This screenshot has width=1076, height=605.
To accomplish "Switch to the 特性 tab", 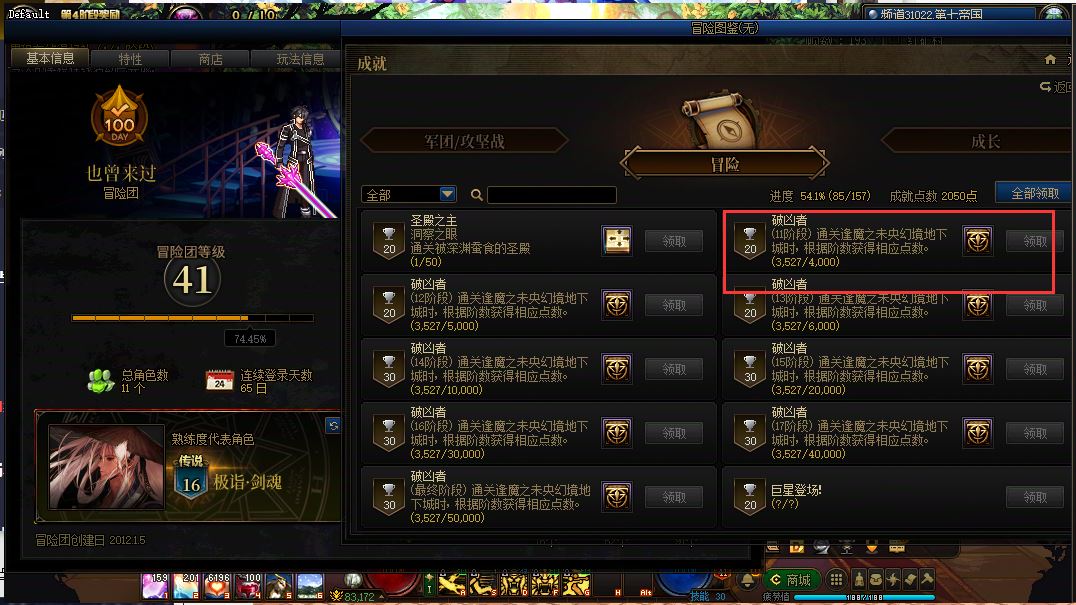I will (x=130, y=59).
